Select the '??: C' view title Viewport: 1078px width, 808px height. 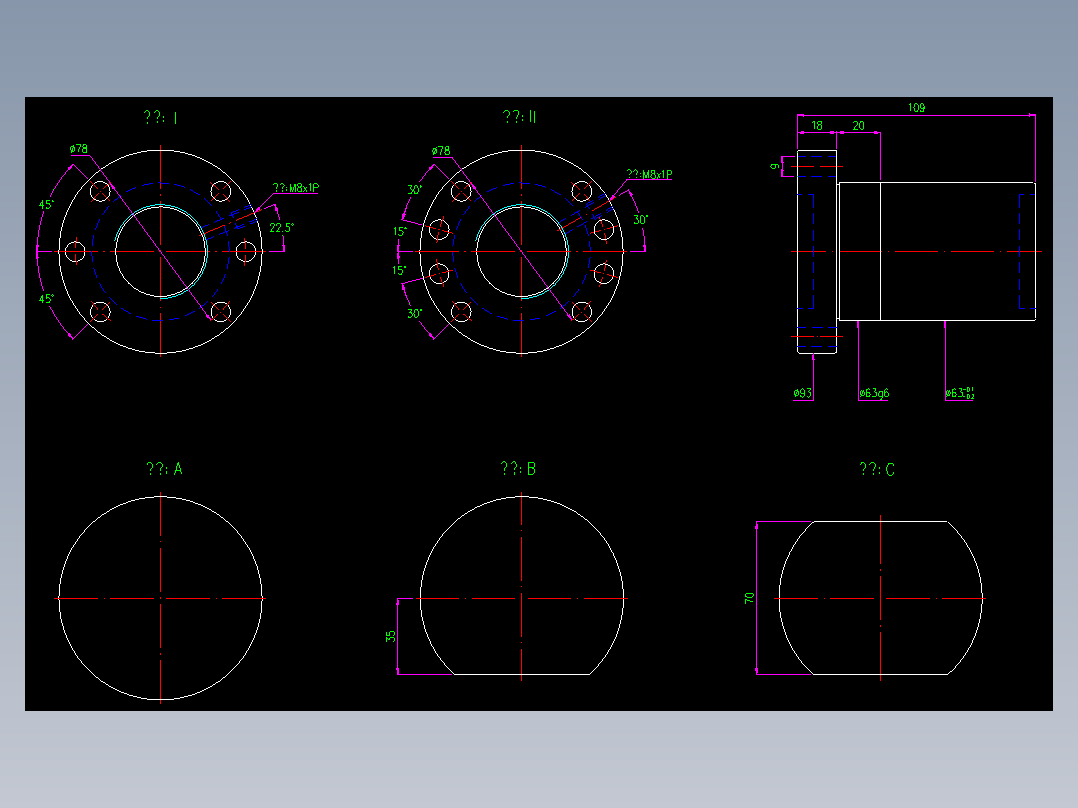(x=877, y=470)
